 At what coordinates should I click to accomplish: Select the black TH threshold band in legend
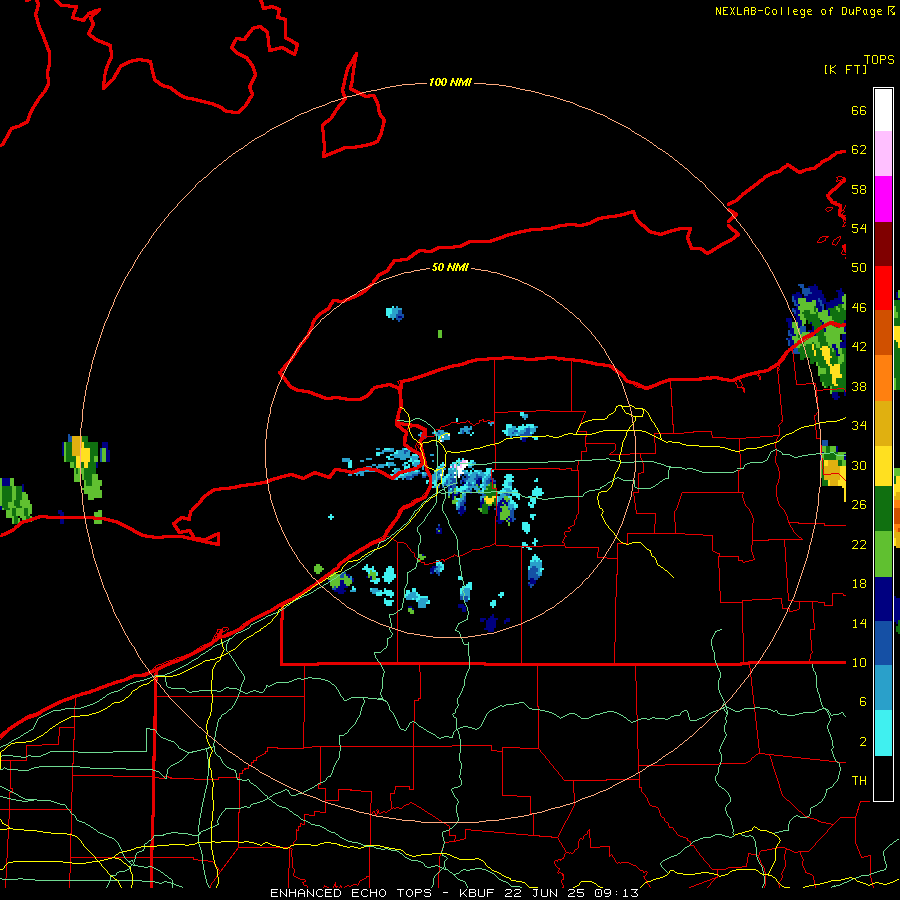click(883, 778)
